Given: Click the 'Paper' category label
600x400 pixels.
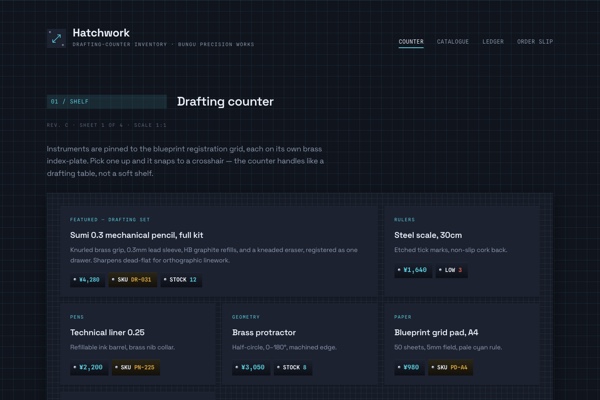Looking at the screenshot, I should coord(403,317).
